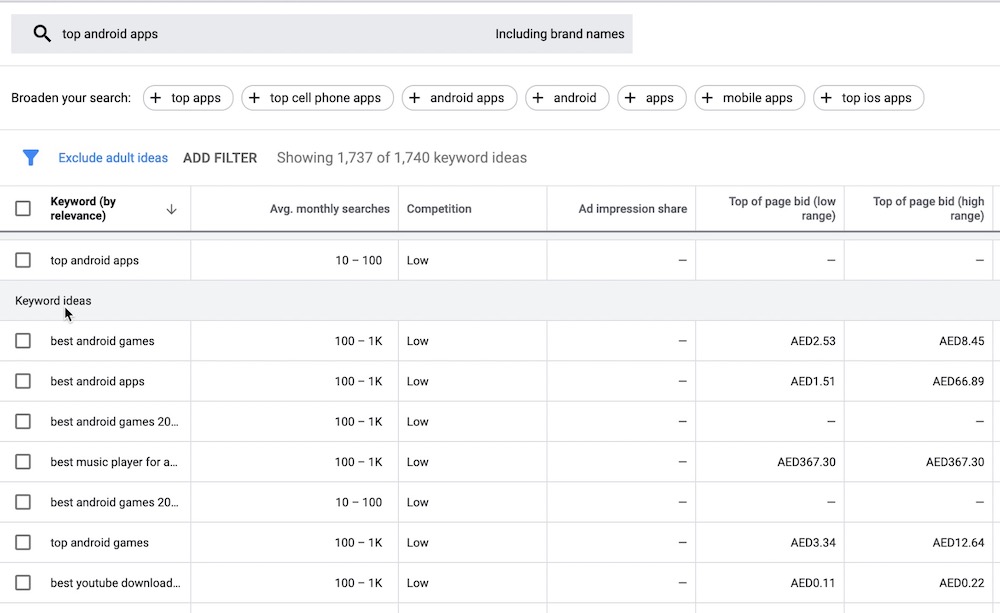Add 'mobile apps' suggestion chip

point(750,98)
